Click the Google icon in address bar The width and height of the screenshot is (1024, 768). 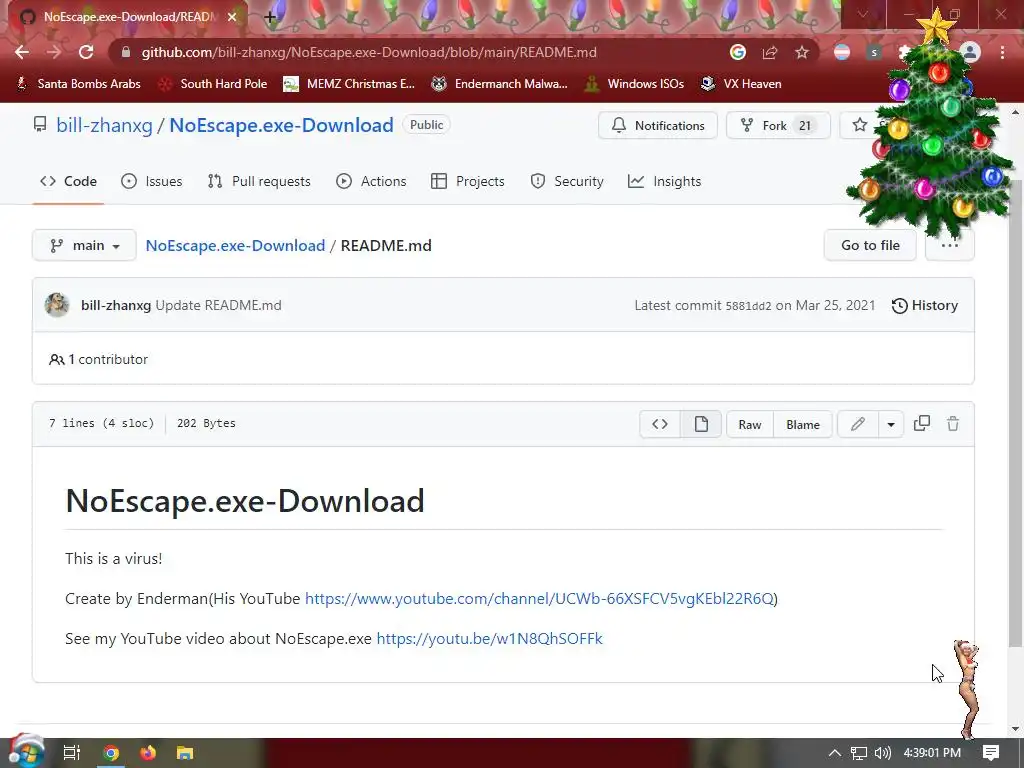coord(738,52)
